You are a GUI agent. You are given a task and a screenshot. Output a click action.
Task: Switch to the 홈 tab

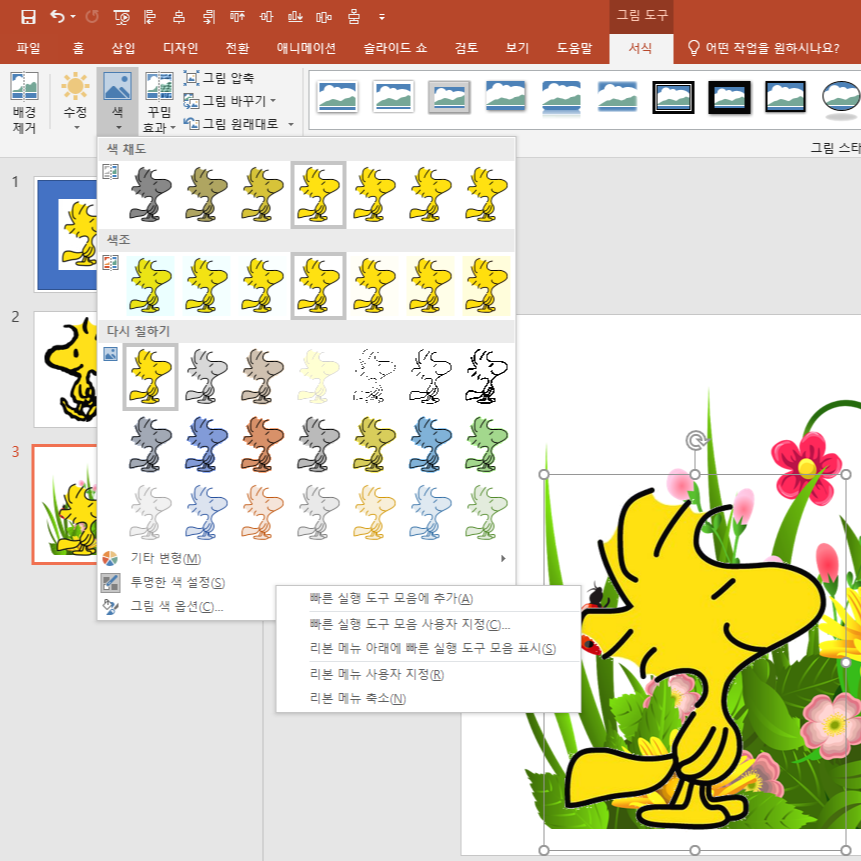click(79, 48)
